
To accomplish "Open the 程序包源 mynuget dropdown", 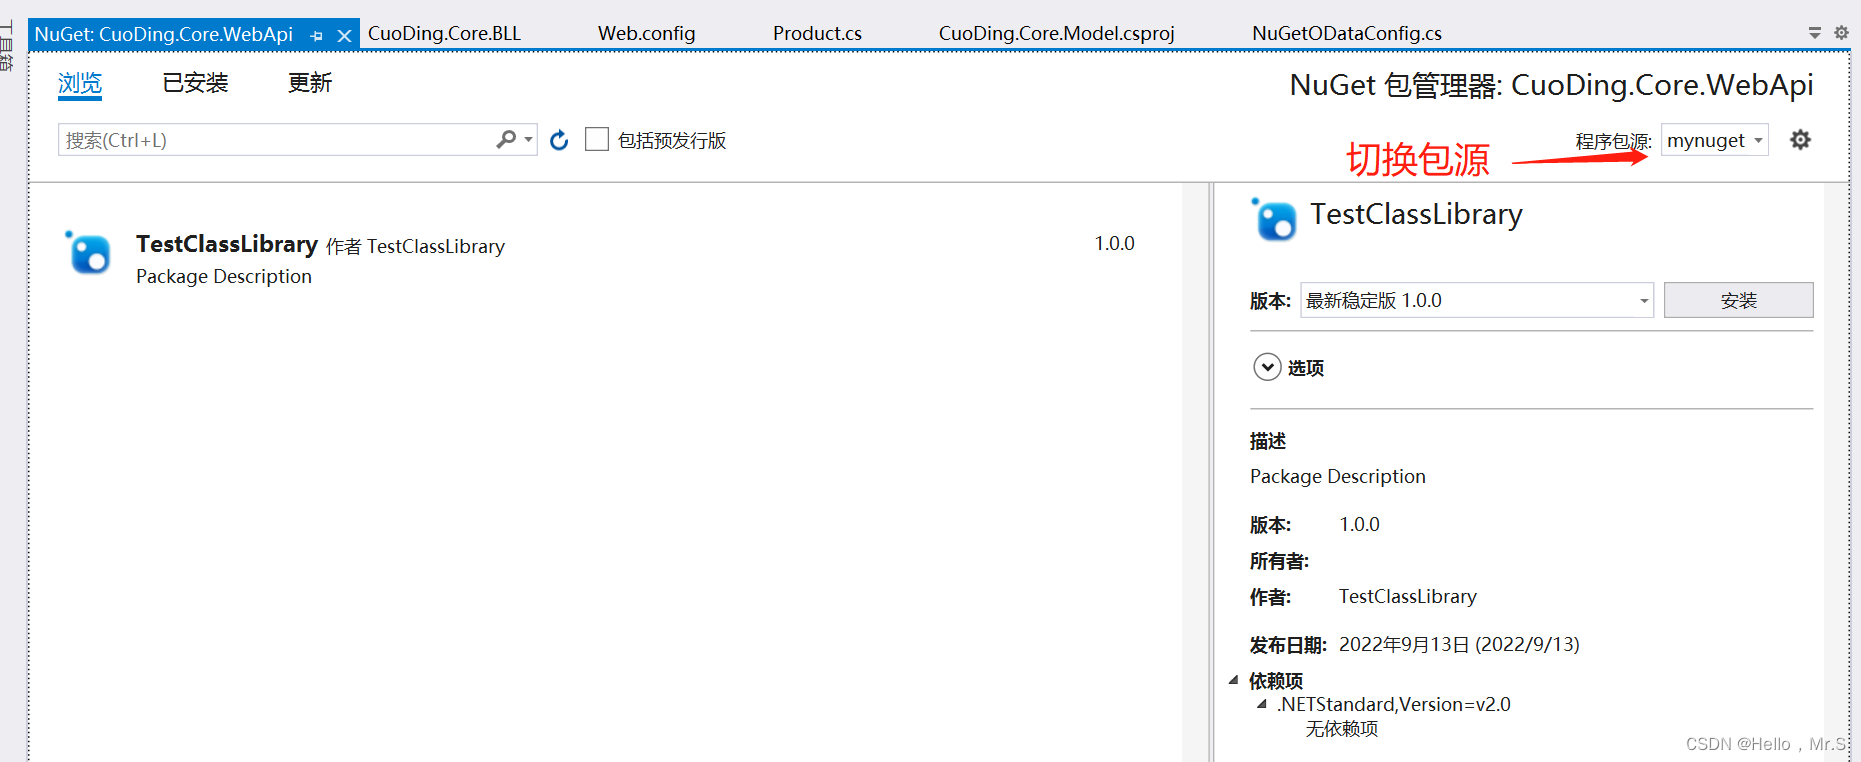I will pyautogui.click(x=1714, y=140).
